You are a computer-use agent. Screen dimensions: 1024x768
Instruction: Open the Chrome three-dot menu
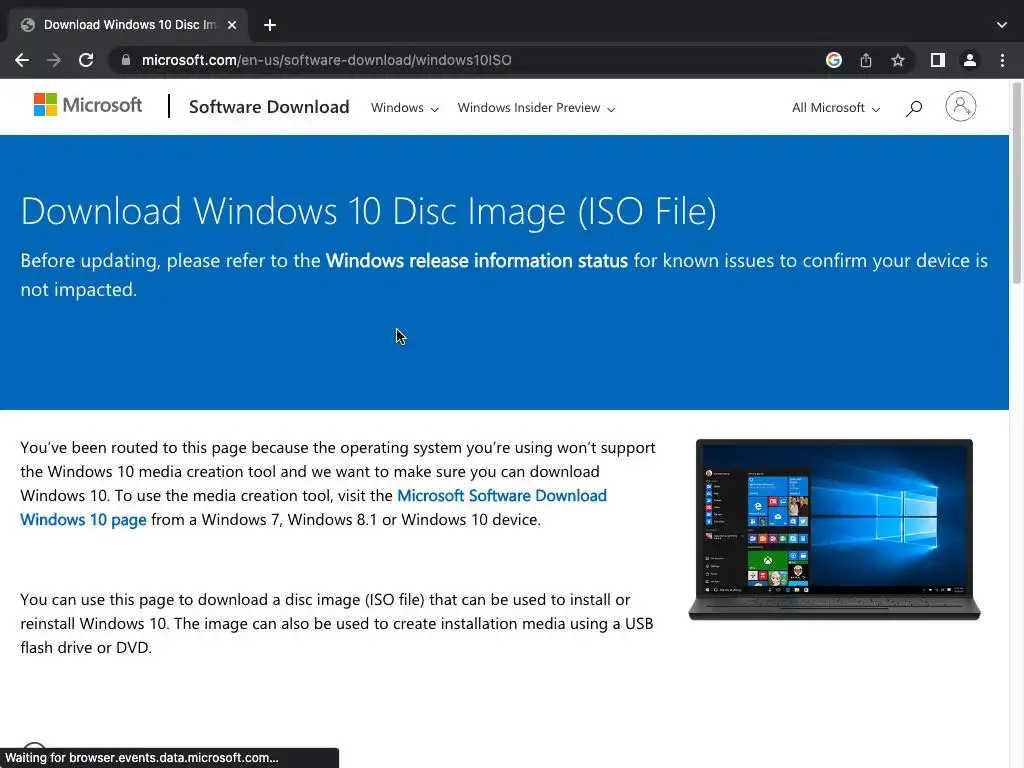[x=1002, y=60]
